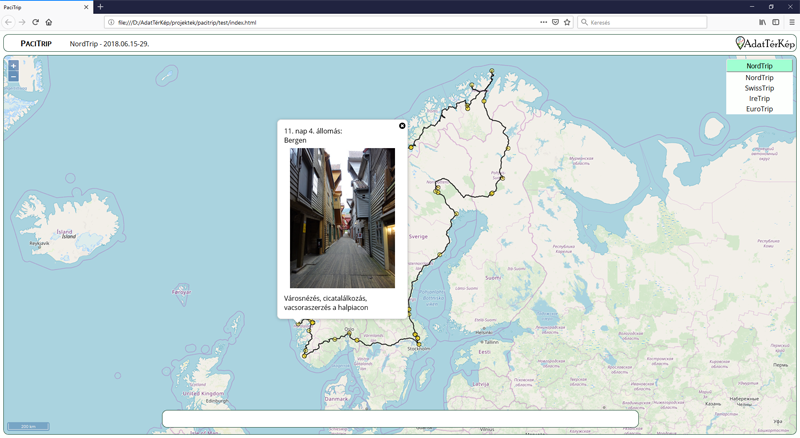The height and width of the screenshot is (438, 800).
Task: Select the PaciTrip browser tab
Action: (x=46, y=7)
